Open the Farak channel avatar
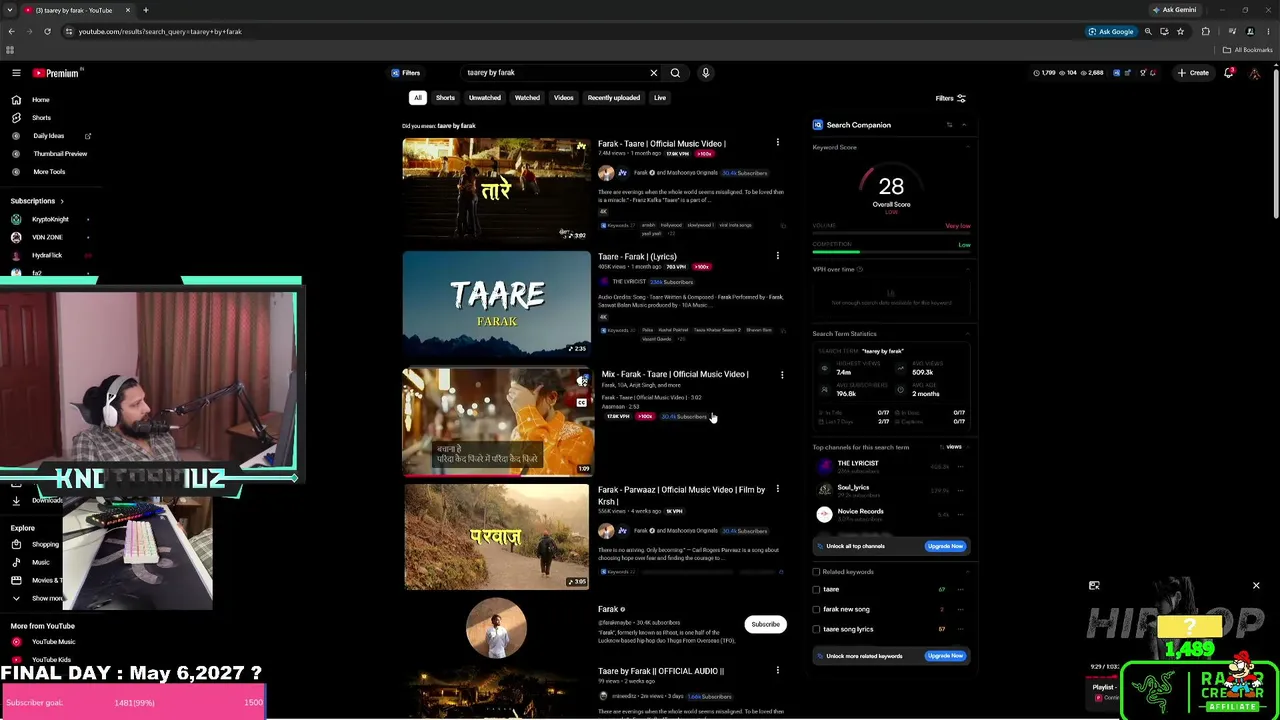This screenshot has width=1280, height=720. 496,628
